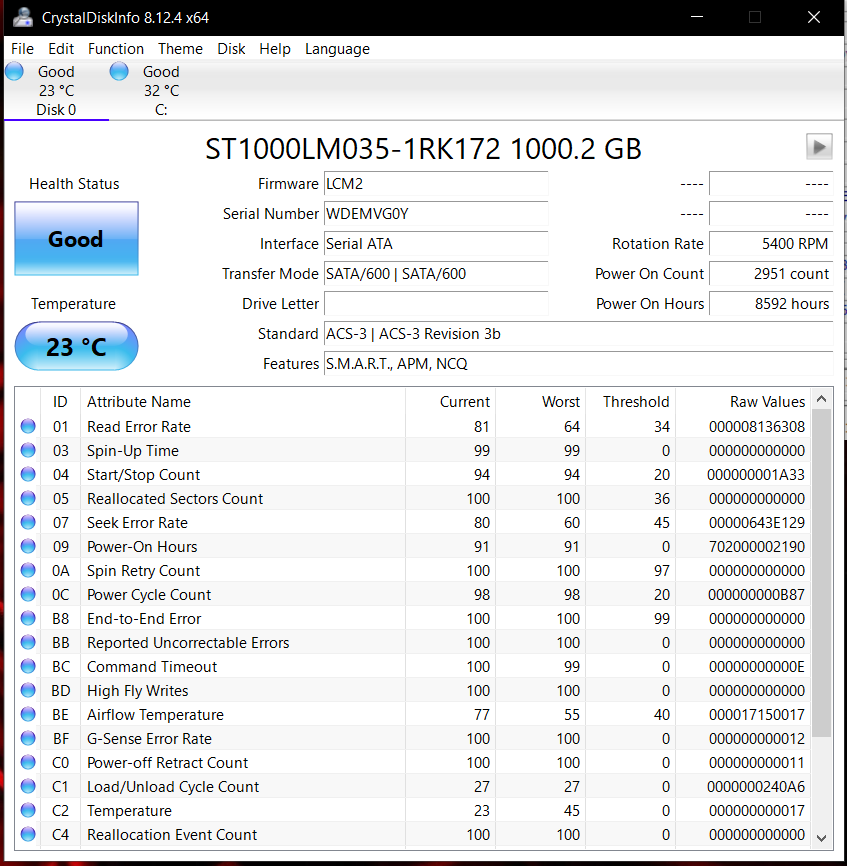Click the Serial Number field
The width and height of the screenshot is (847, 866).
(435, 214)
